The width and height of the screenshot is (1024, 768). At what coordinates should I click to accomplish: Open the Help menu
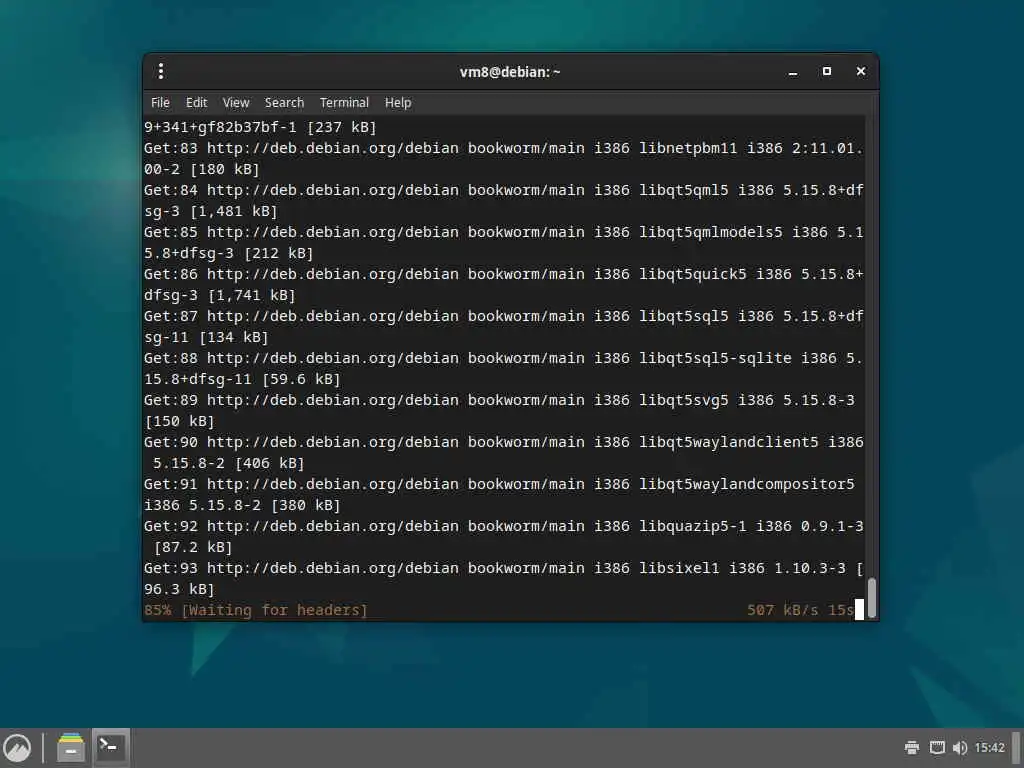coord(398,103)
